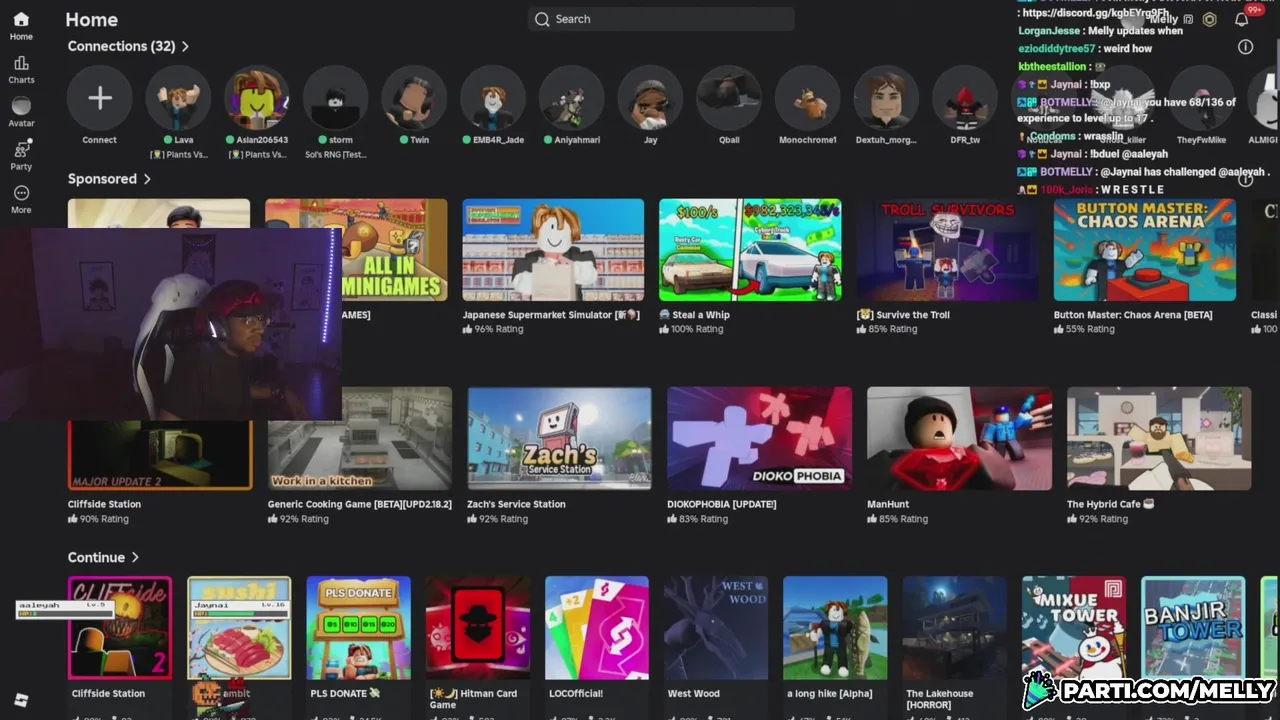Continue playing a long hike tile
The height and width of the screenshot is (720, 1280).
coord(835,628)
